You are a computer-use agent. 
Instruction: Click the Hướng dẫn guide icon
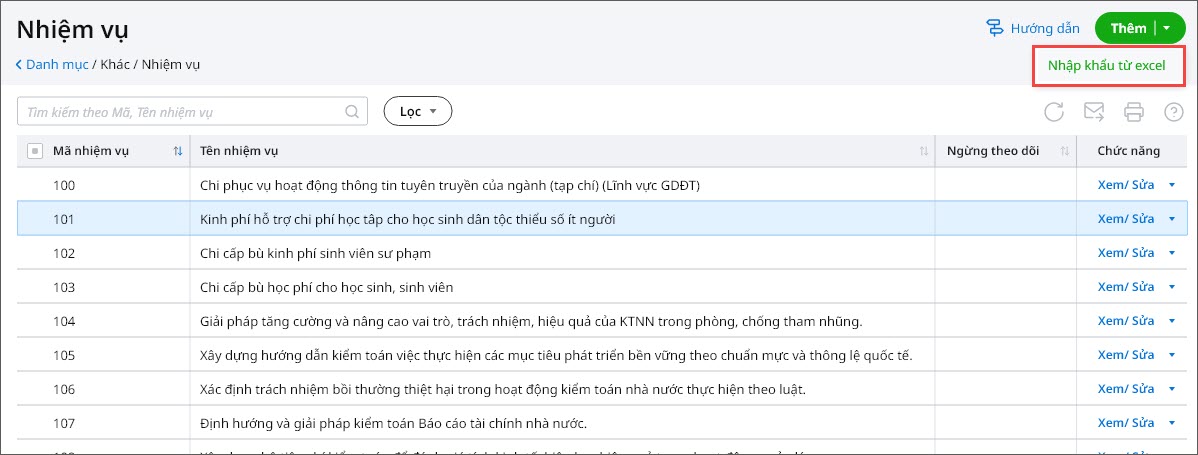pos(995,28)
